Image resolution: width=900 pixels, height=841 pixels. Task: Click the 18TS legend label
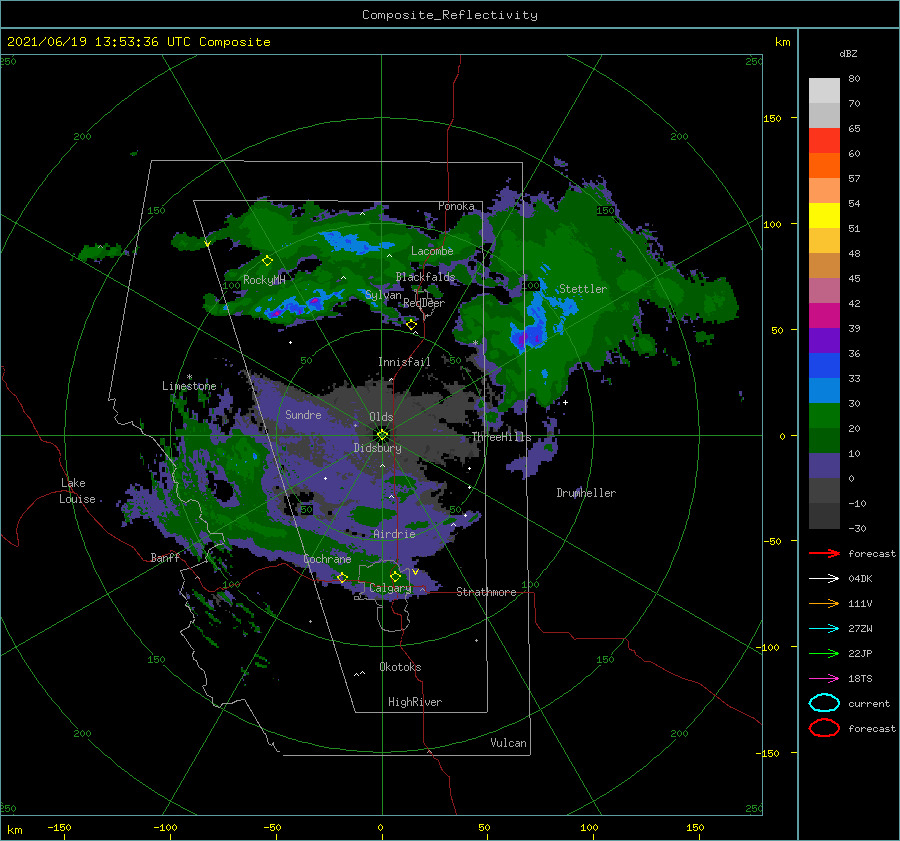[860, 679]
